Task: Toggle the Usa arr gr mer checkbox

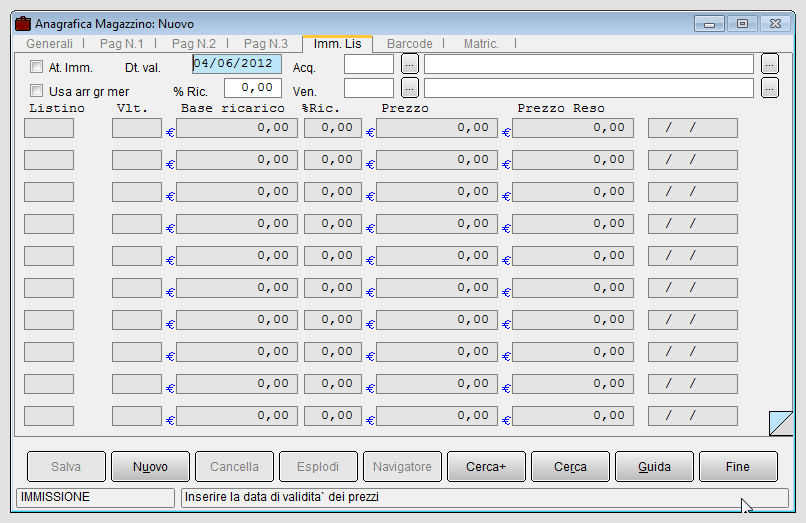Action: coord(36,91)
